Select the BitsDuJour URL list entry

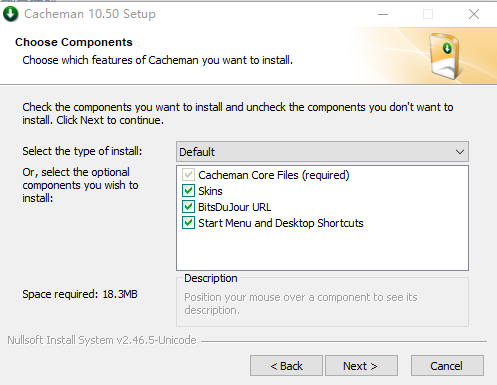(x=234, y=207)
